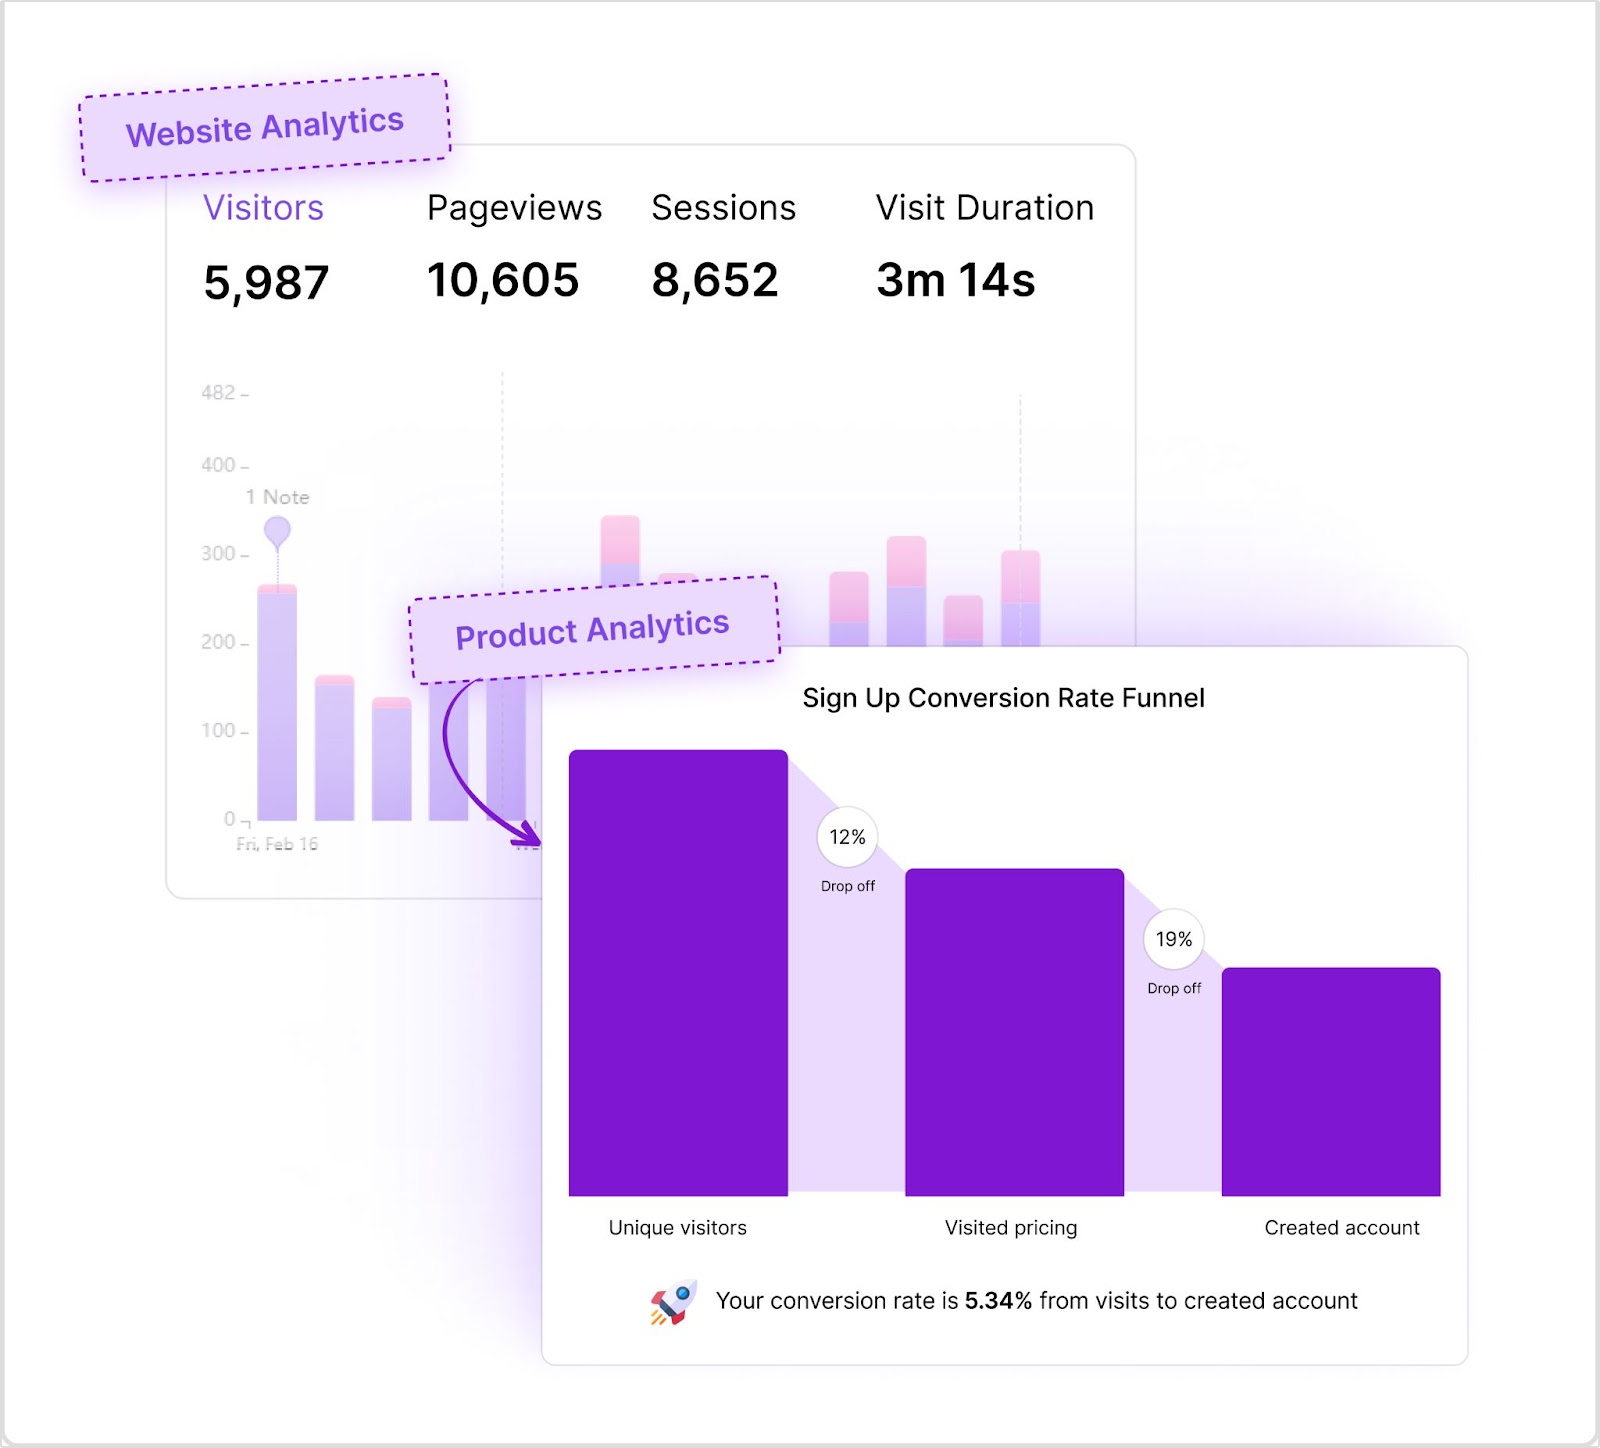Click the Sign Up Conversion Rate Funnel title
The width and height of the screenshot is (1600, 1448).
pyautogui.click(x=1003, y=698)
